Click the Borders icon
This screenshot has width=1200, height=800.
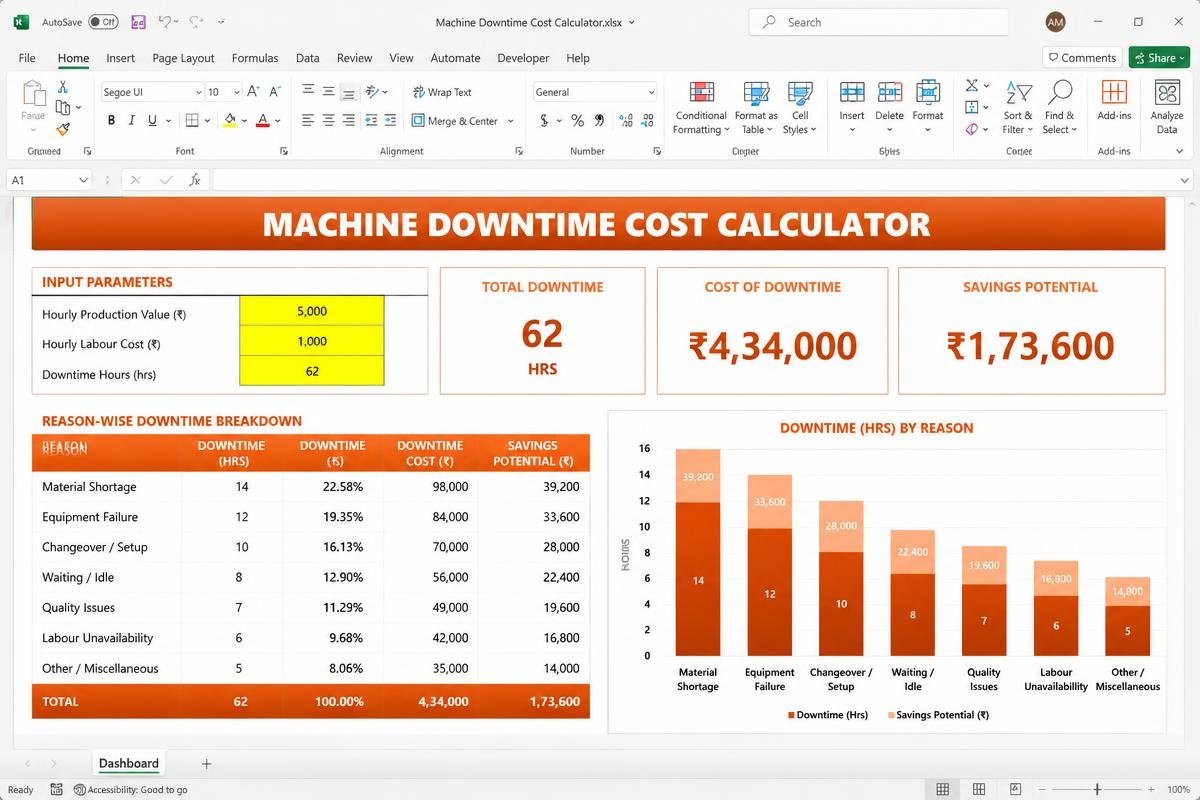click(192, 120)
